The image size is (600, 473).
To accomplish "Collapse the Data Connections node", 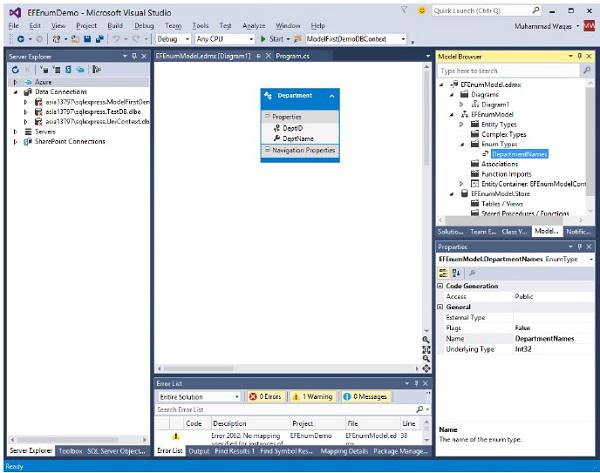I will click(x=15, y=92).
